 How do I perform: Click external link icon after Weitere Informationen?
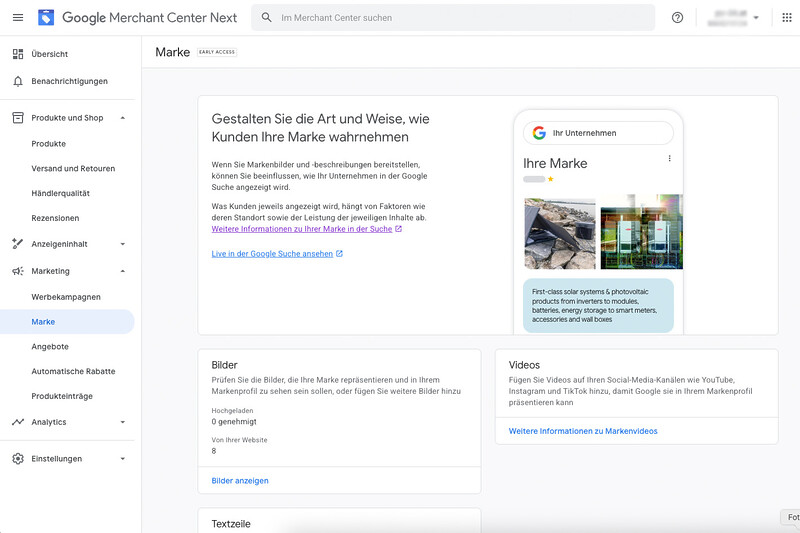[x=398, y=229]
